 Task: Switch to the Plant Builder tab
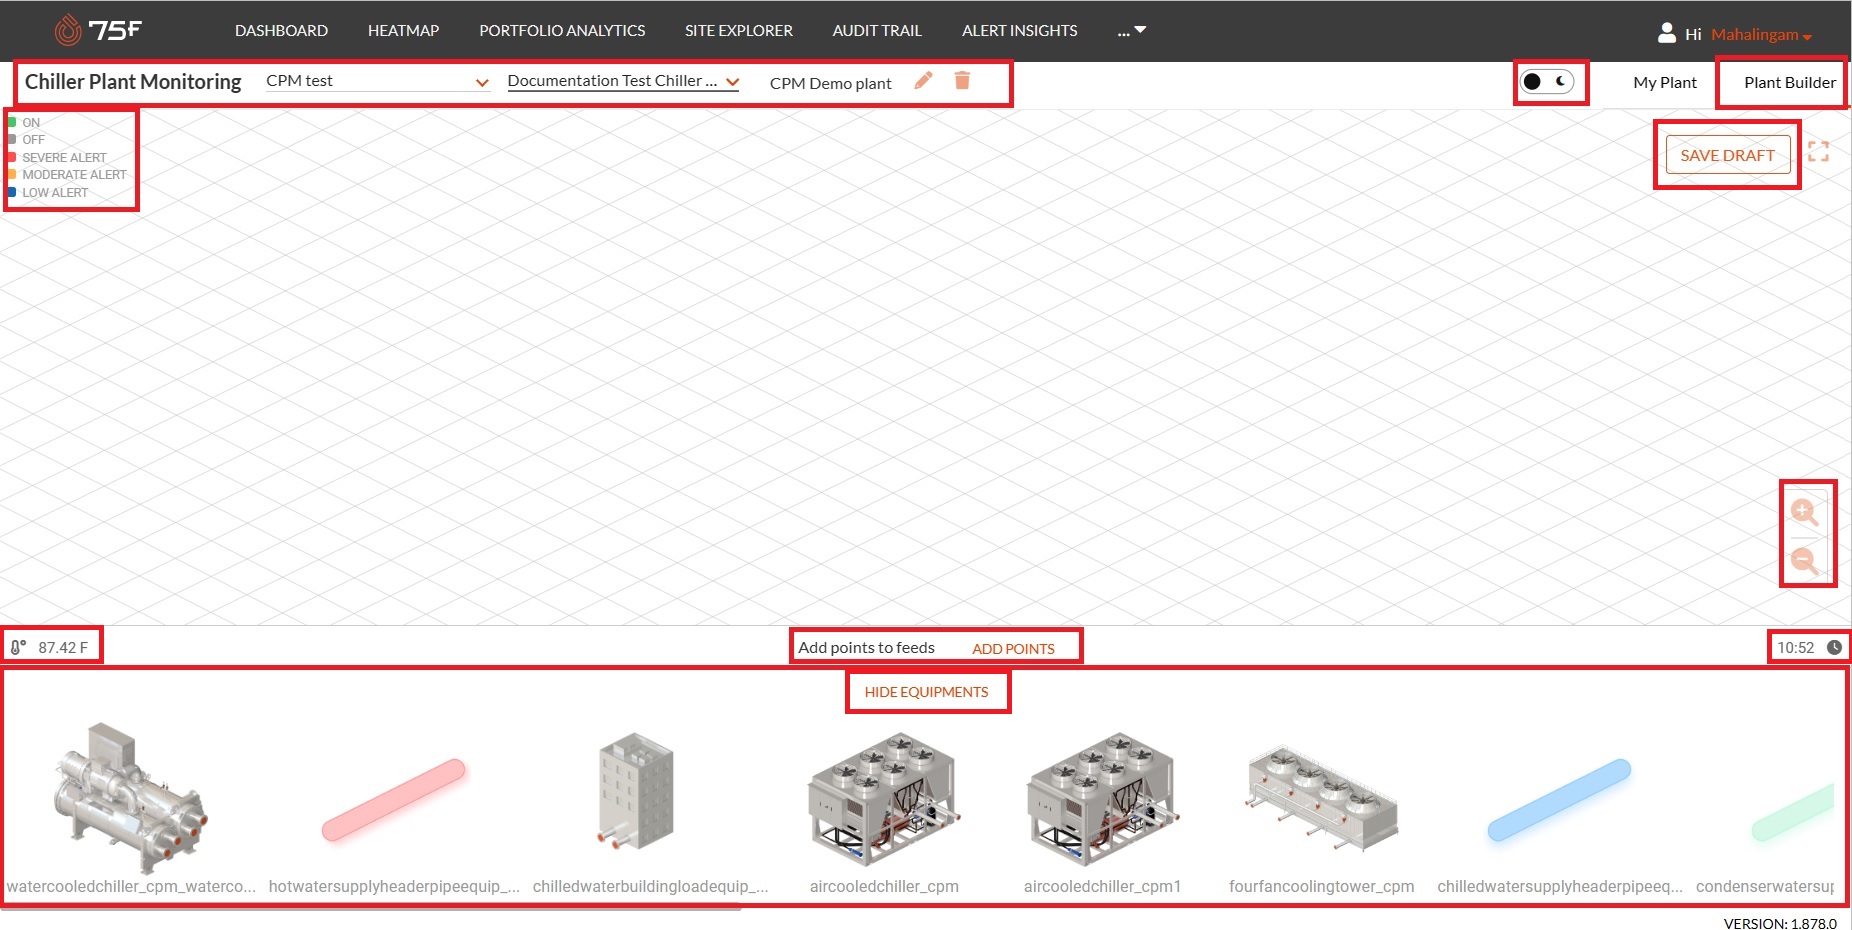pos(1781,82)
